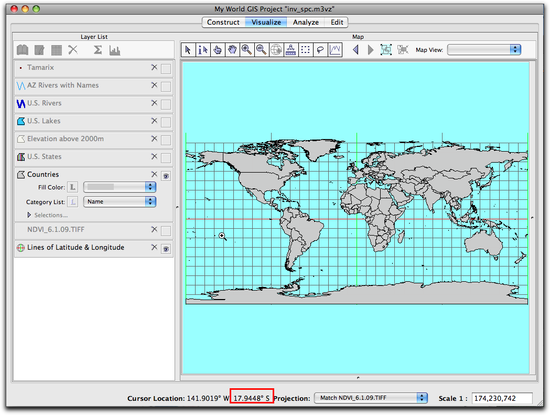550x415 pixels.
Task: Open the Map View dropdown
Action: click(484, 49)
